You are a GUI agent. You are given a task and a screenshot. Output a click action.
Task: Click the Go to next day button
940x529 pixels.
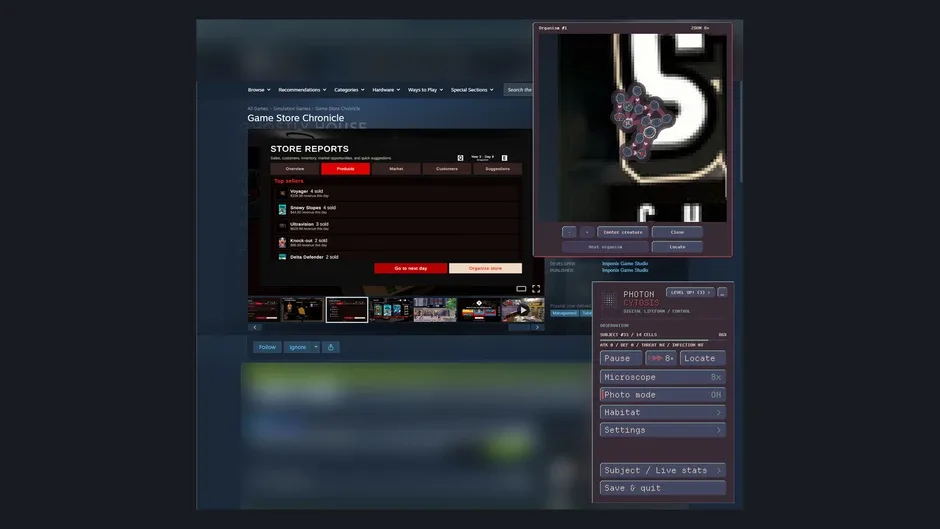[x=411, y=268]
